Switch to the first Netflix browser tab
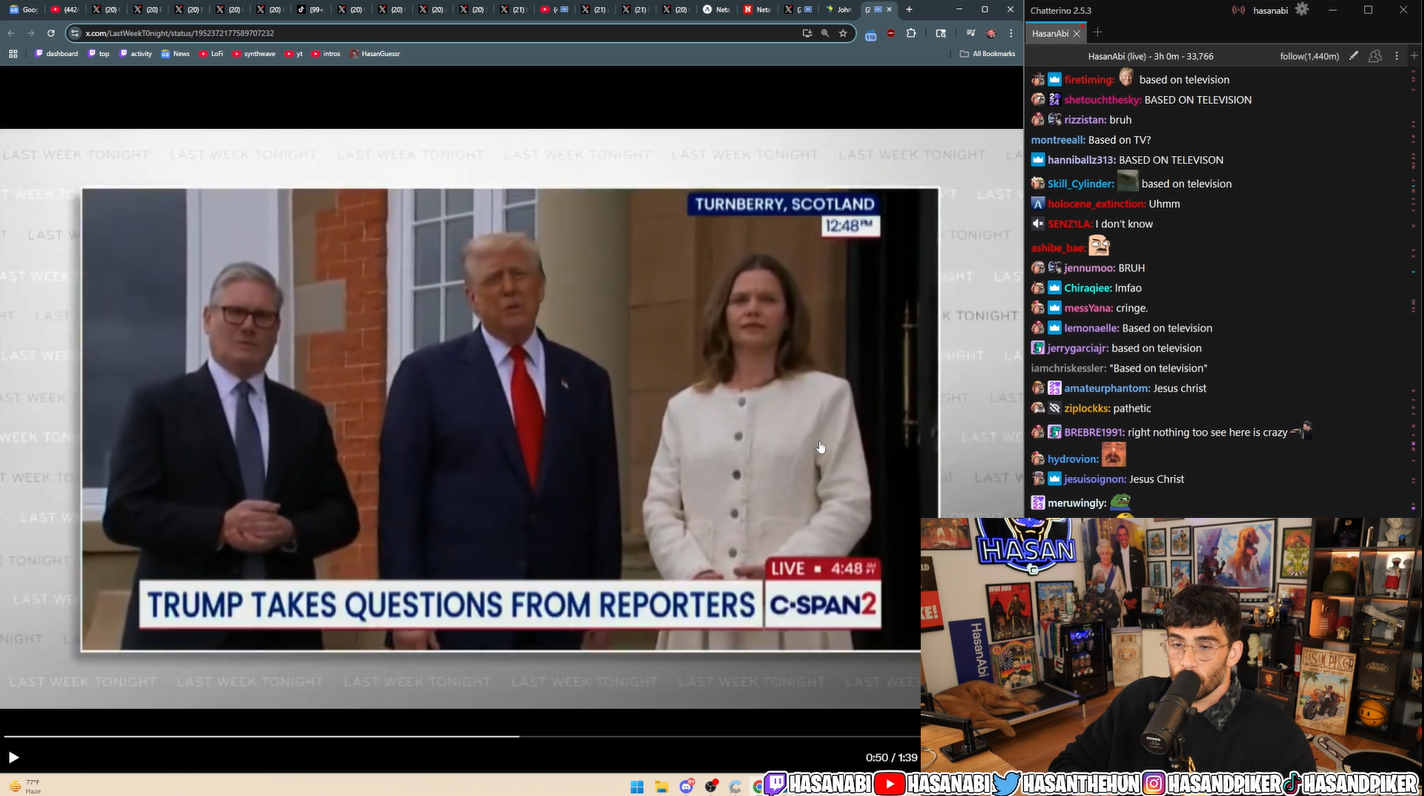This screenshot has width=1424, height=796. [717, 9]
